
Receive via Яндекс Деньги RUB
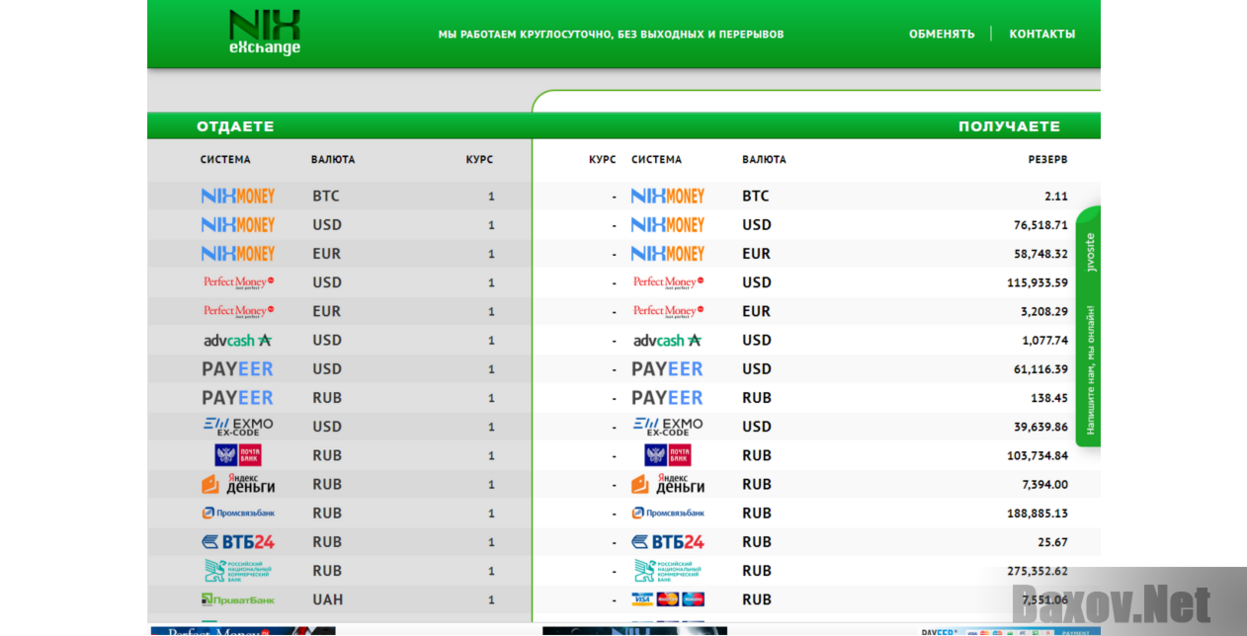[x=817, y=484]
